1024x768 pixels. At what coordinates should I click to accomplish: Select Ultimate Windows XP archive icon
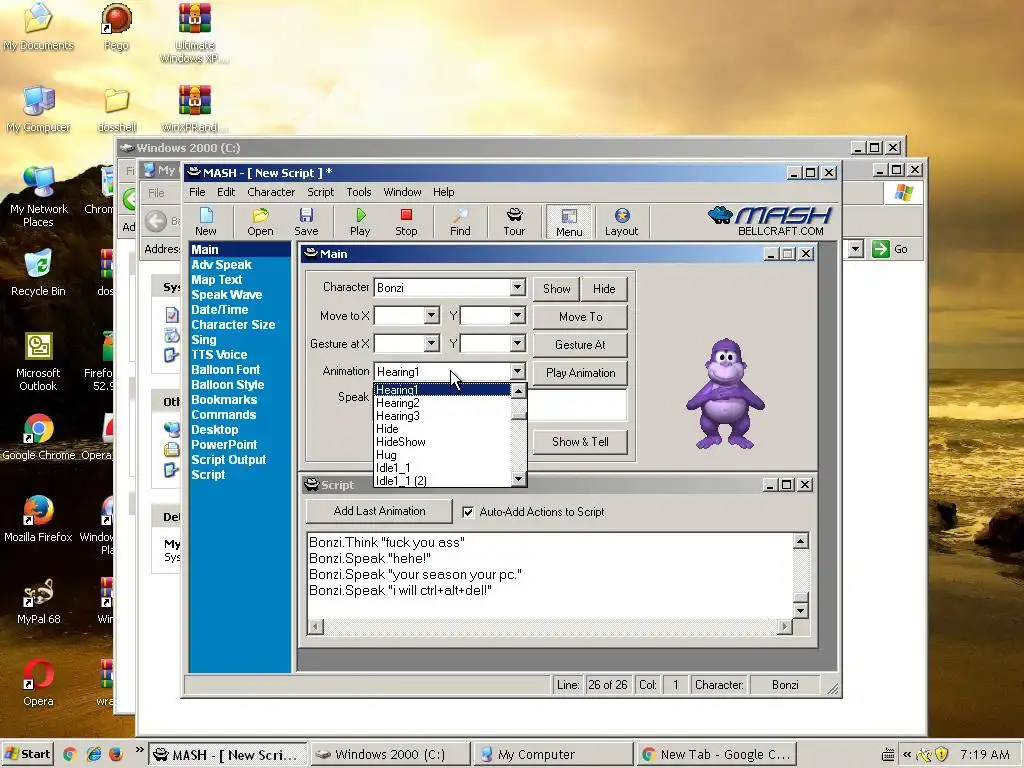(x=195, y=33)
